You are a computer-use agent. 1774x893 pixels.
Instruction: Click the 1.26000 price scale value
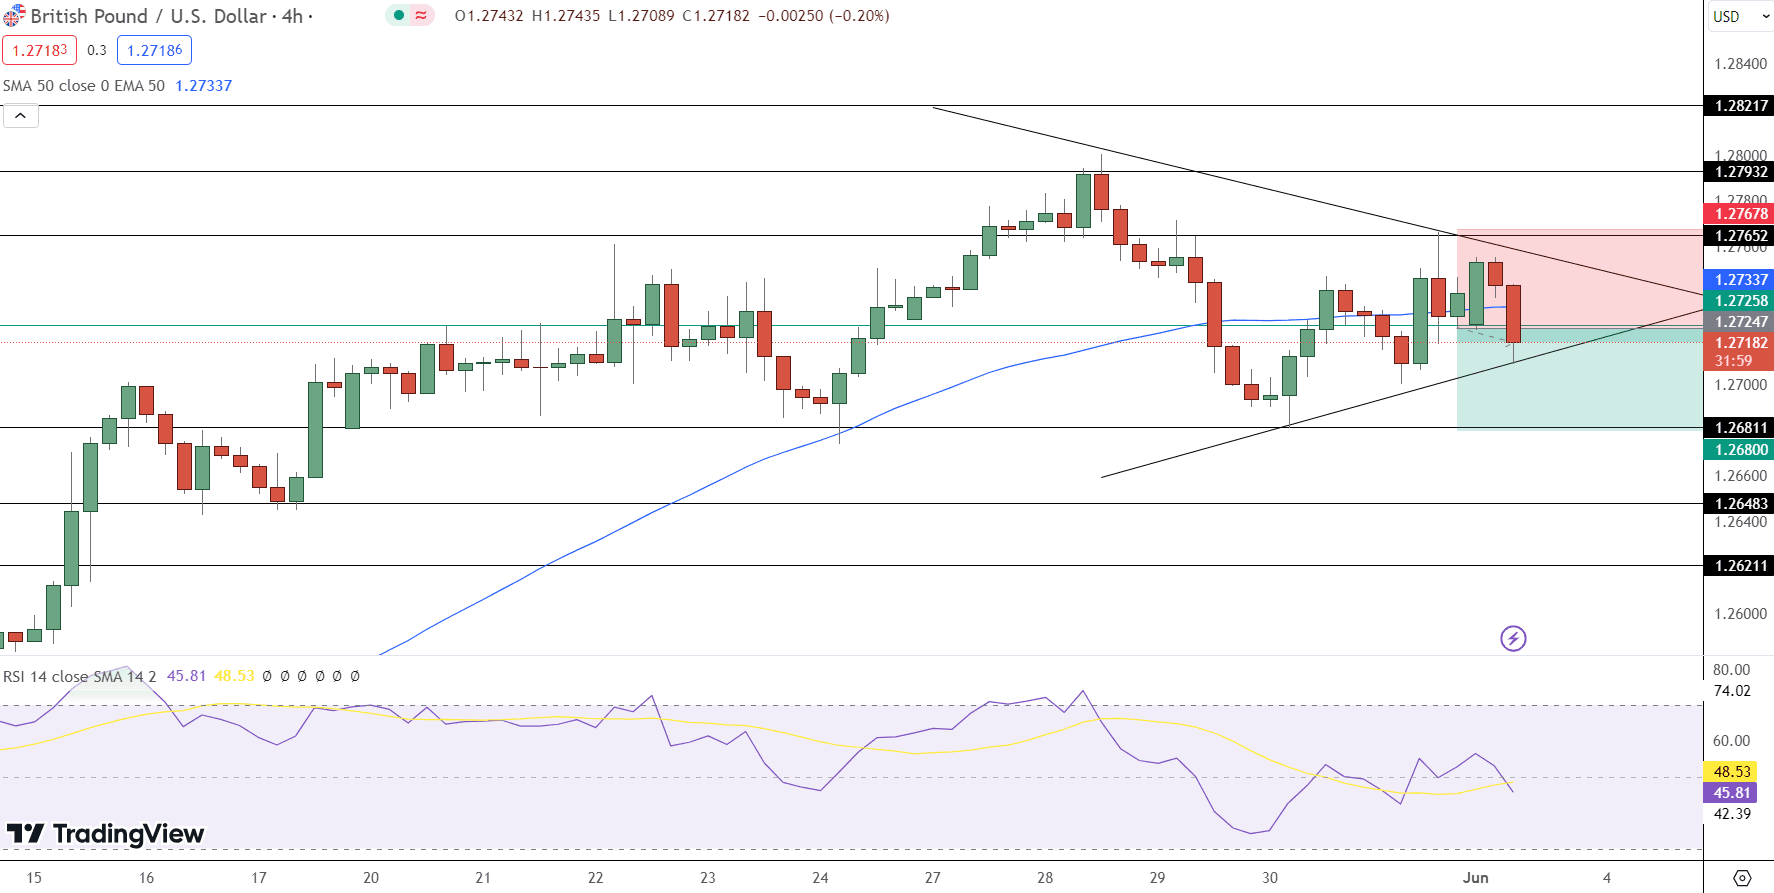tap(1740, 614)
